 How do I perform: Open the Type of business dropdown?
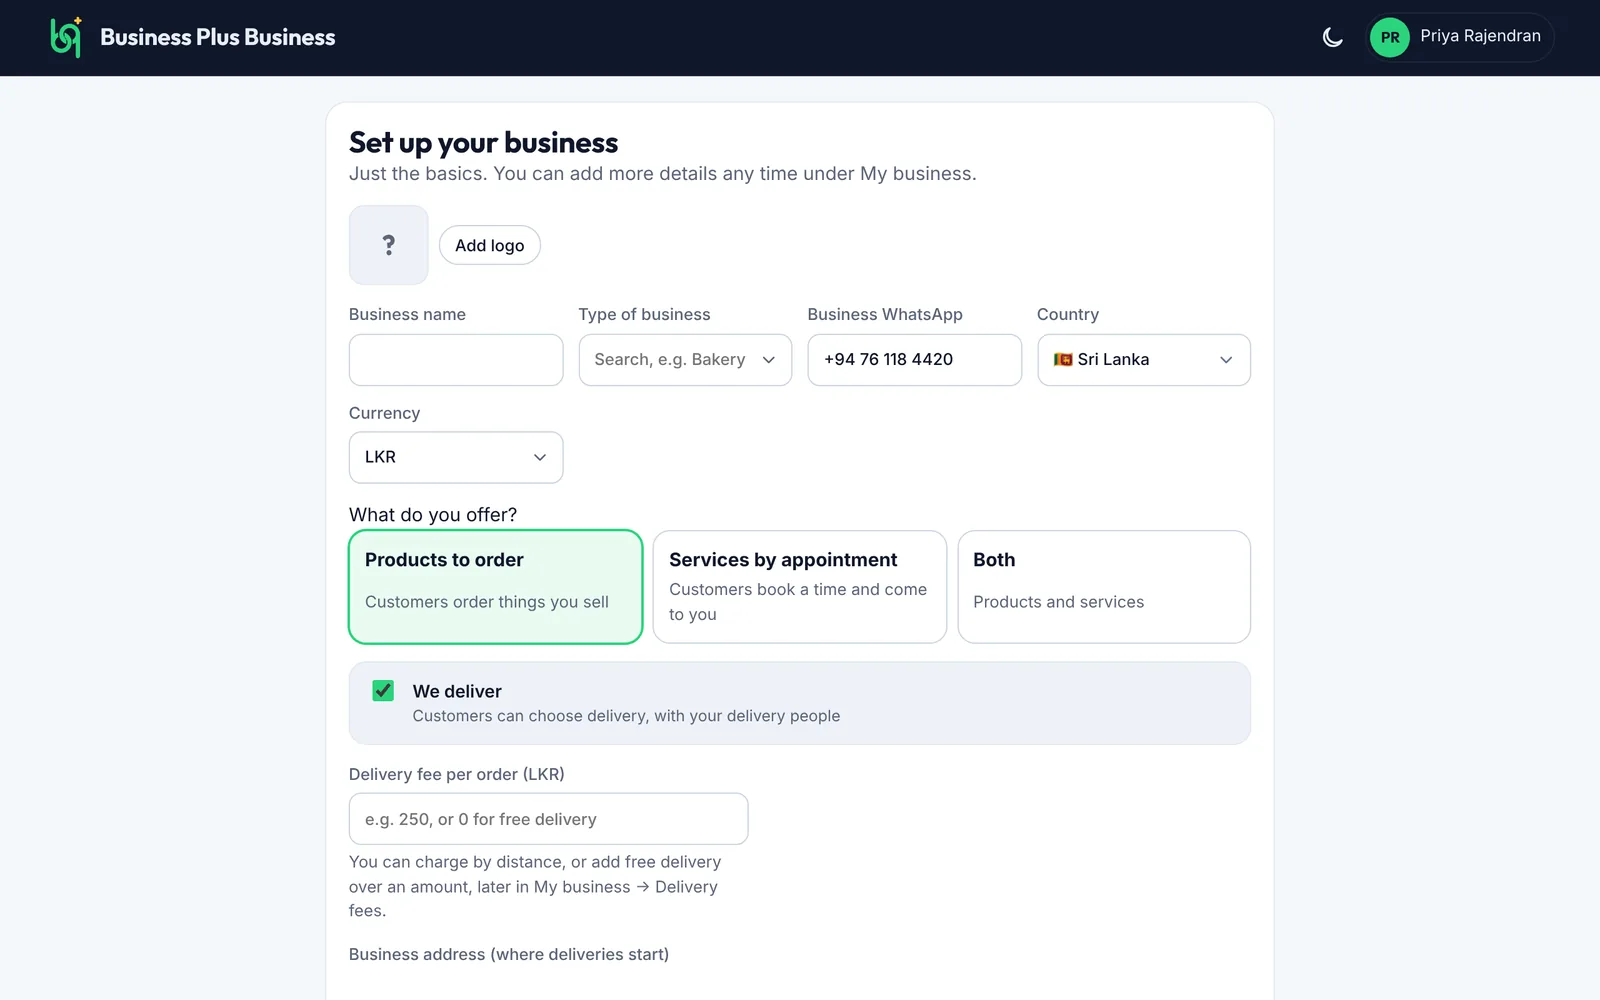point(685,360)
